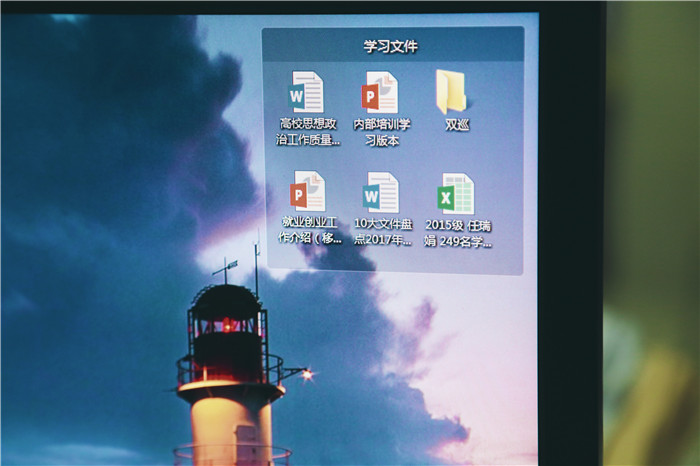The height and width of the screenshot is (466, 700).
Task: Click the white lighthouse tower on the wallpaper
Action: pyautogui.click(x=230, y=420)
